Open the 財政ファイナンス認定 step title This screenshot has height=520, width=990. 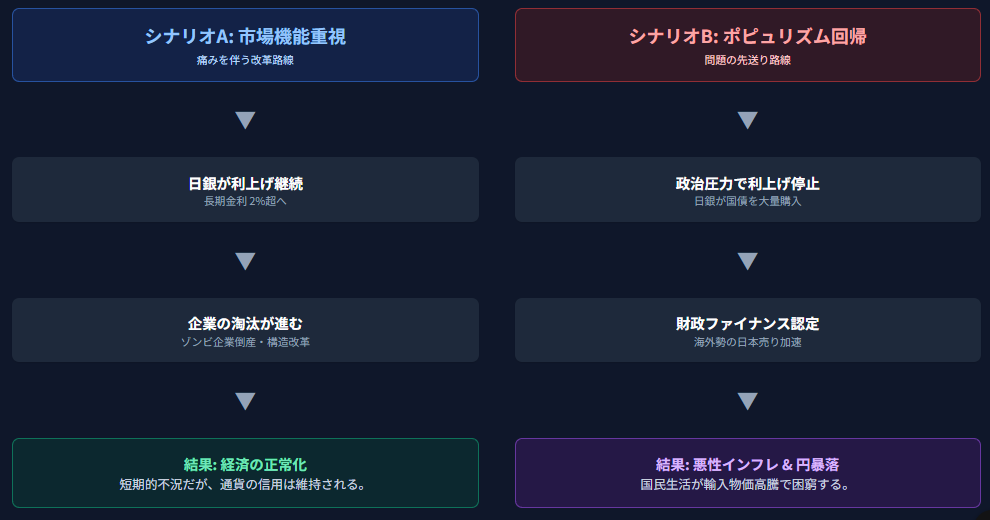click(x=747, y=324)
